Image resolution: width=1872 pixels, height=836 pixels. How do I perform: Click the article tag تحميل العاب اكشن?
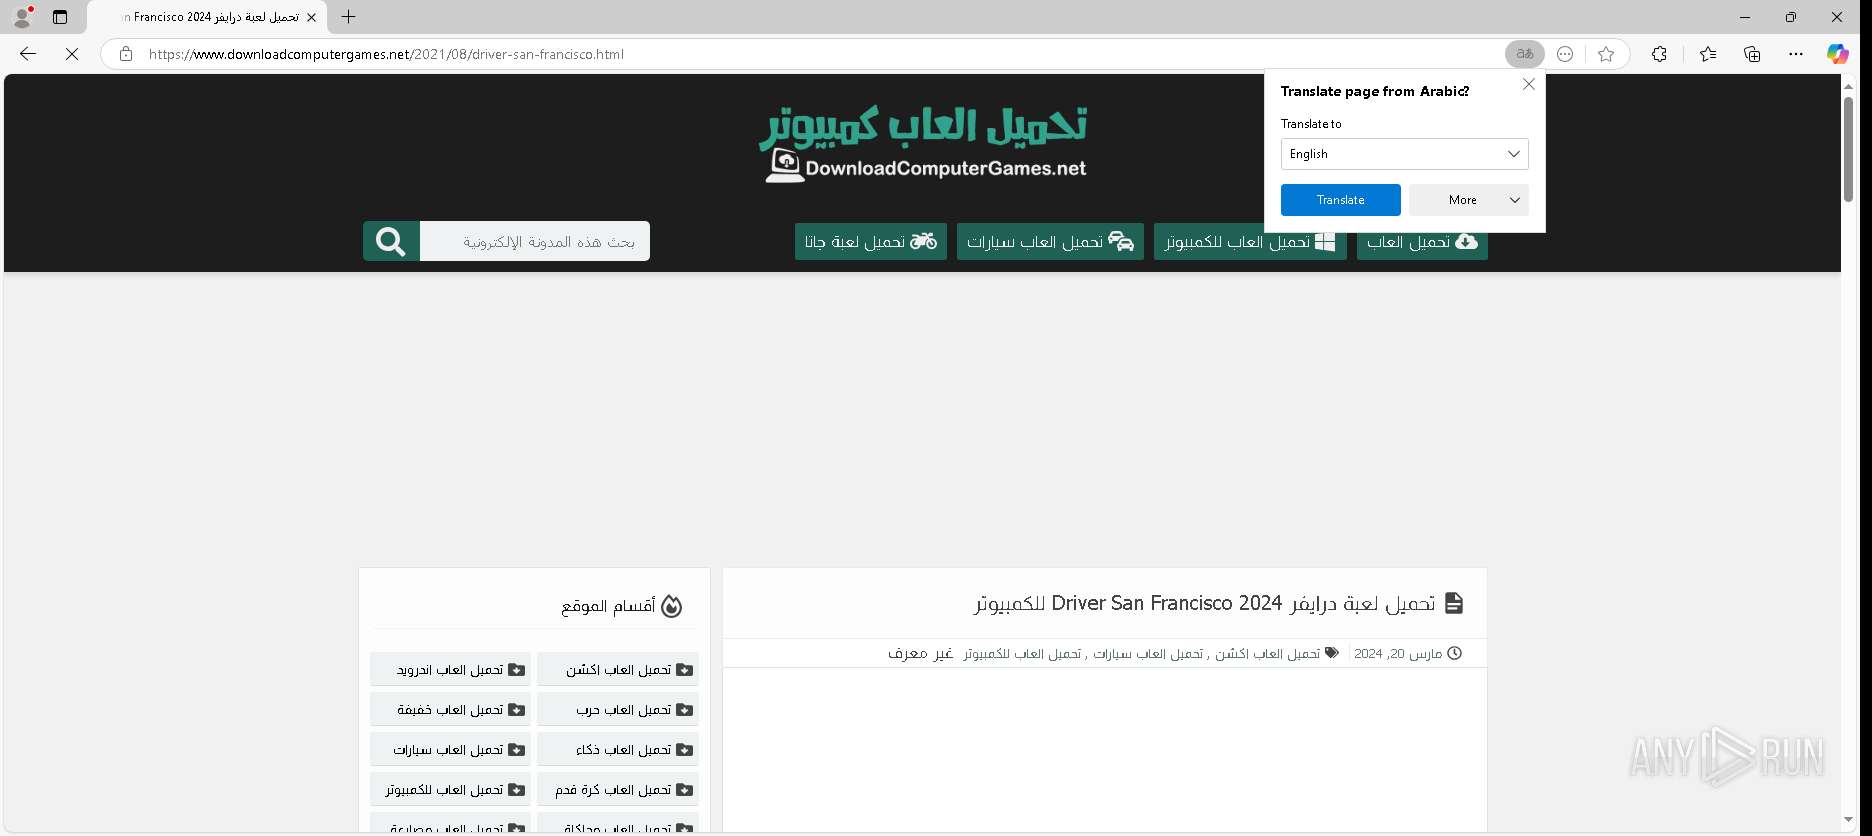click(1267, 653)
